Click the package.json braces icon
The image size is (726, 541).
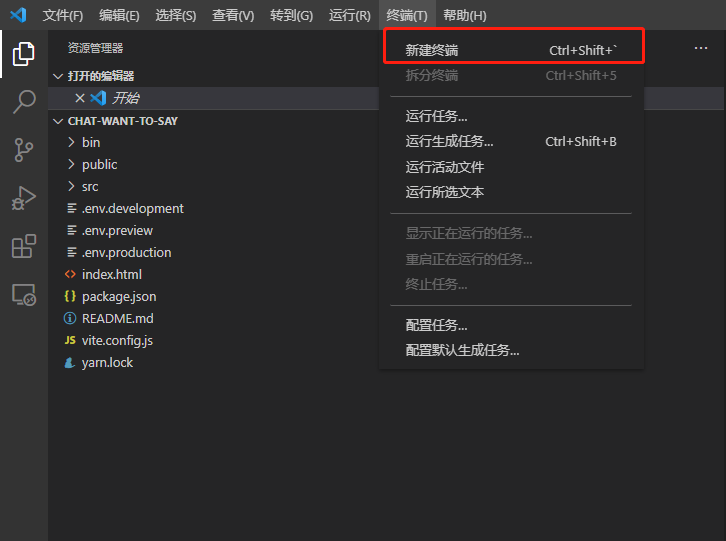tap(70, 296)
